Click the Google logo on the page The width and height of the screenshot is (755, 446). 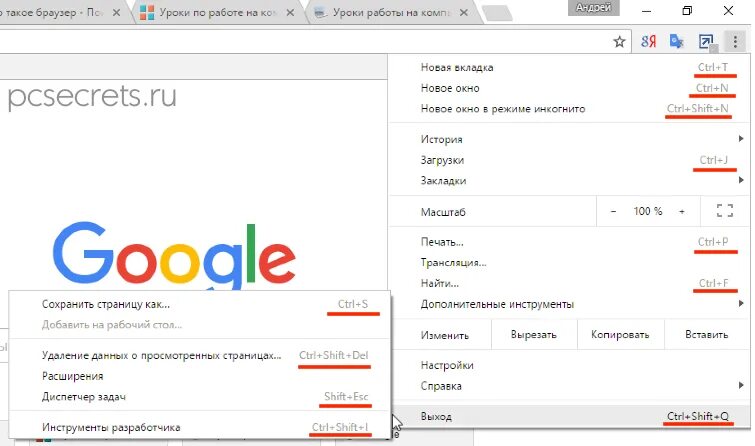point(174,256)
